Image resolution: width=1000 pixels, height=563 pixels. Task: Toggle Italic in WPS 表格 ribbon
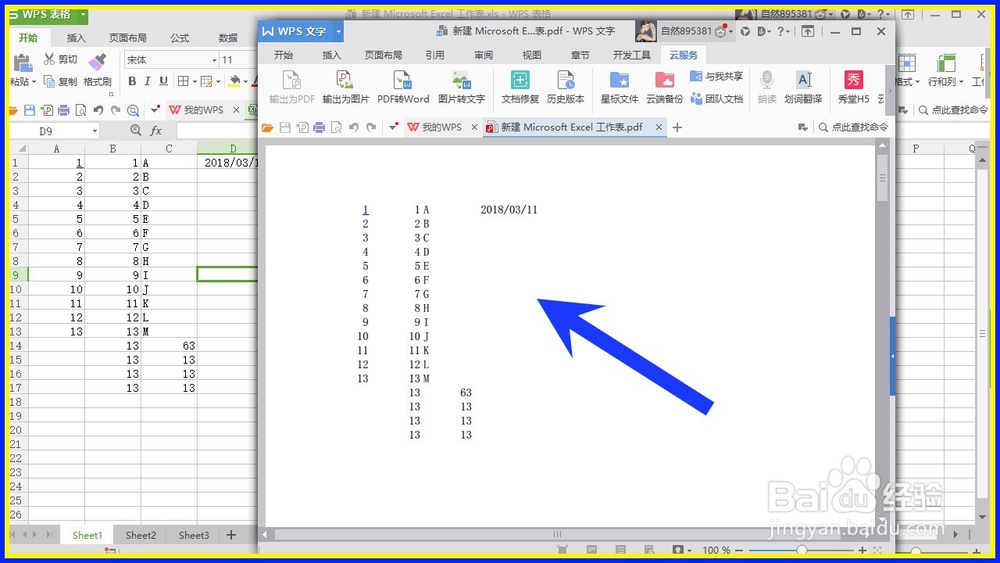click(147, 81)
